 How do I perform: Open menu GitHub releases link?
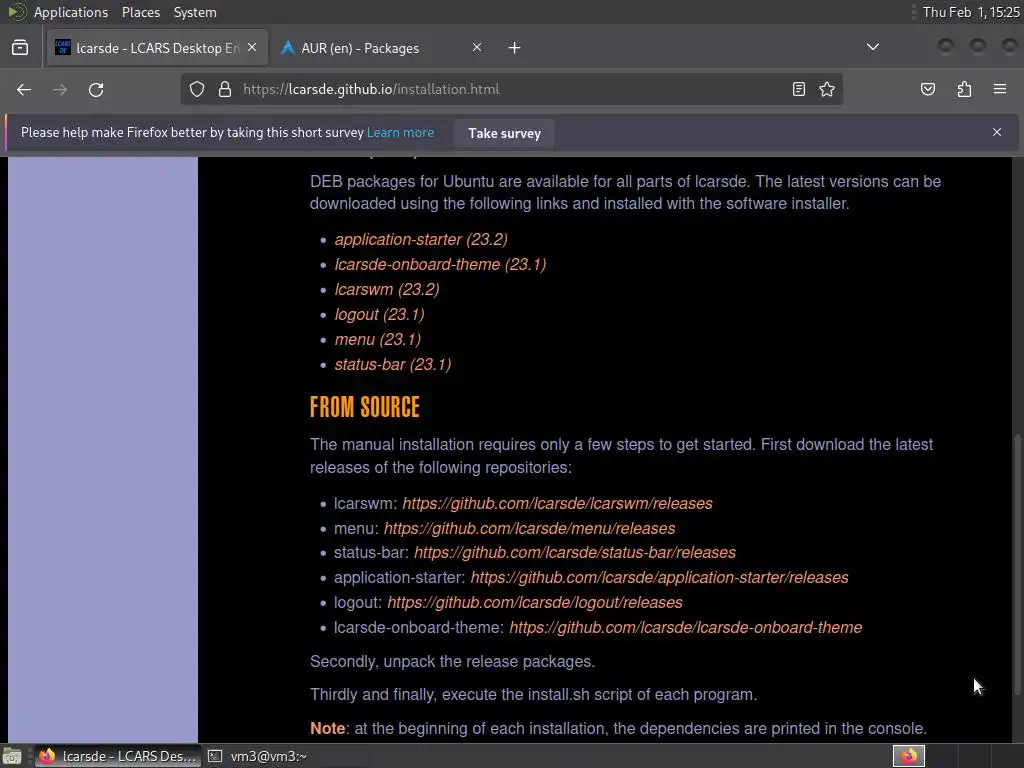530,528
